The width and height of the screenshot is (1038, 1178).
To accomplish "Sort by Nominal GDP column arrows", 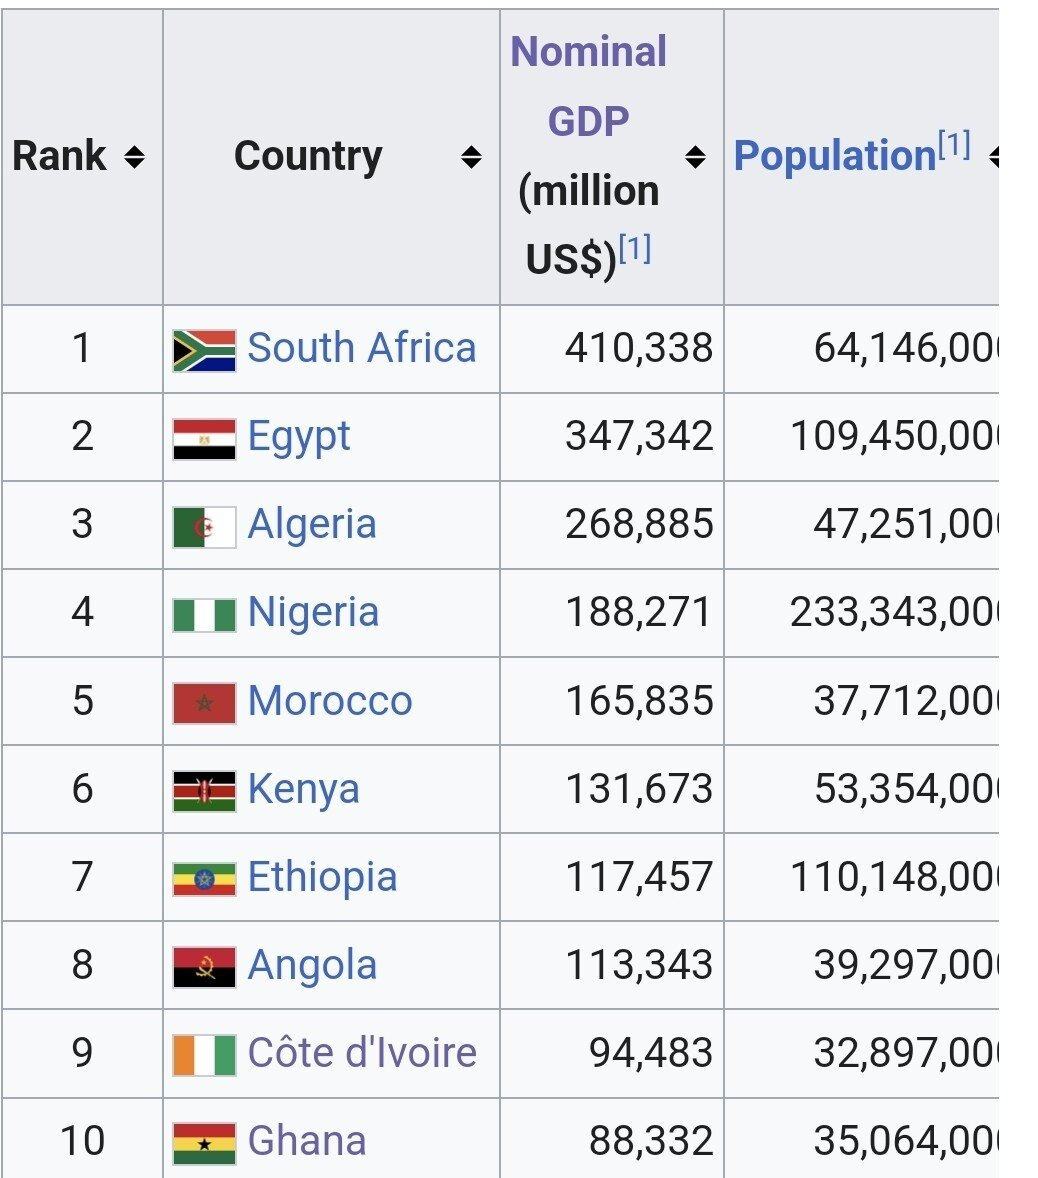I will 695,157.
